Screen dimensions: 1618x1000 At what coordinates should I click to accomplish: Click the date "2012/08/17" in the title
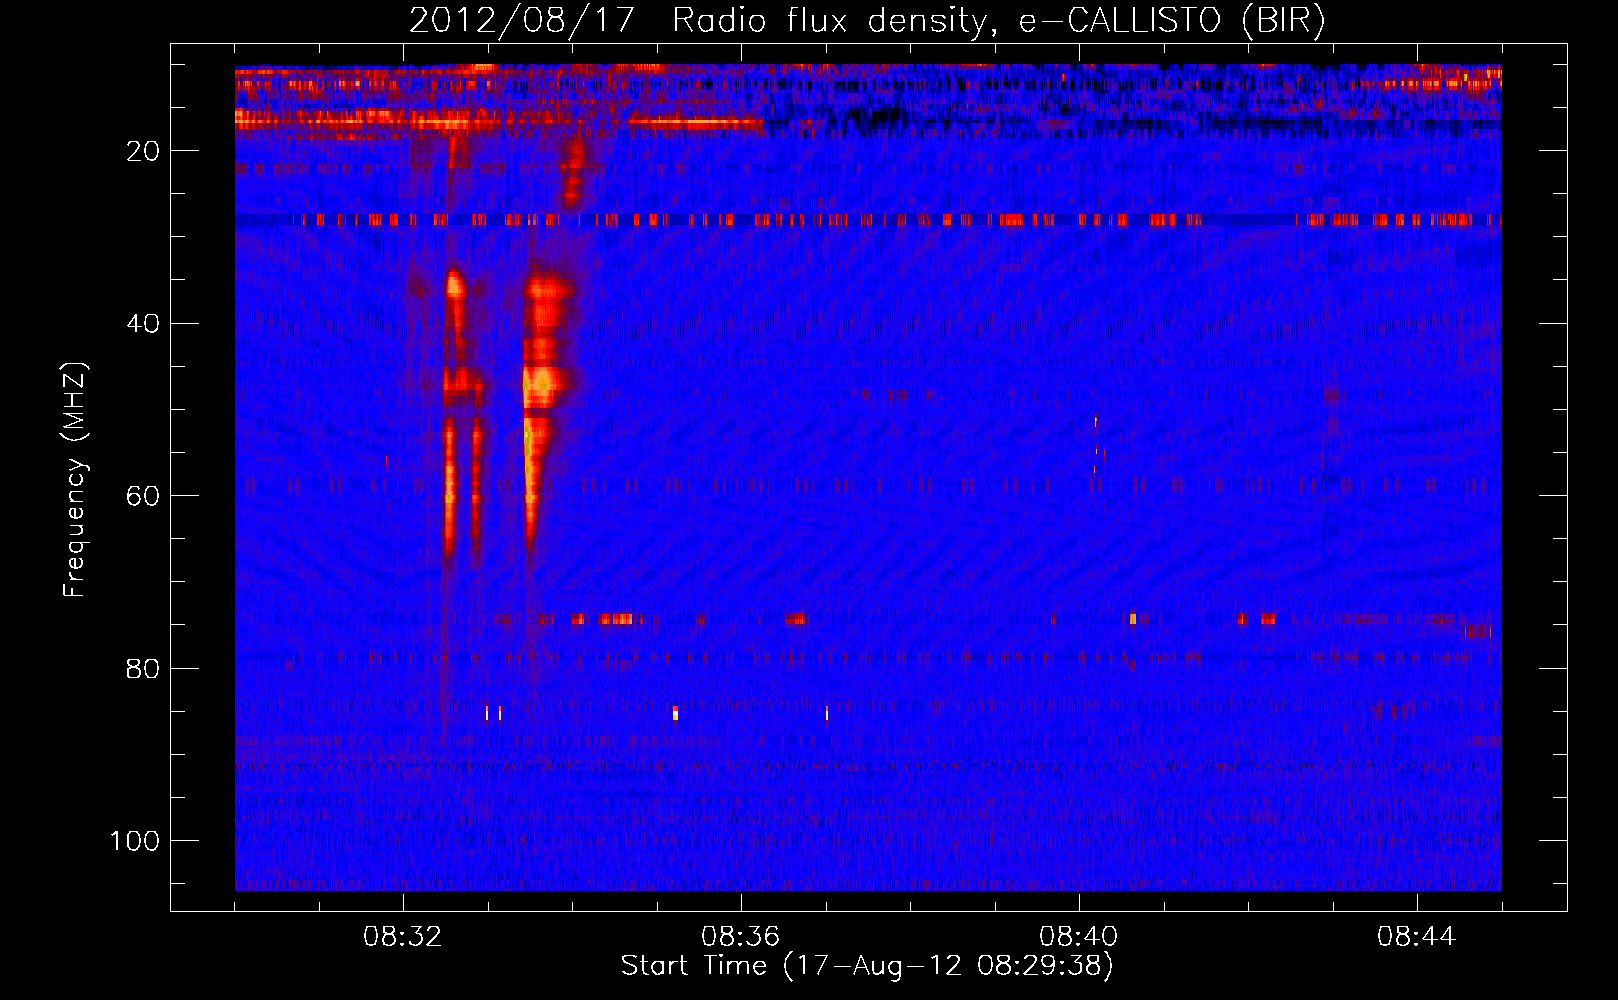coord(521,20)
